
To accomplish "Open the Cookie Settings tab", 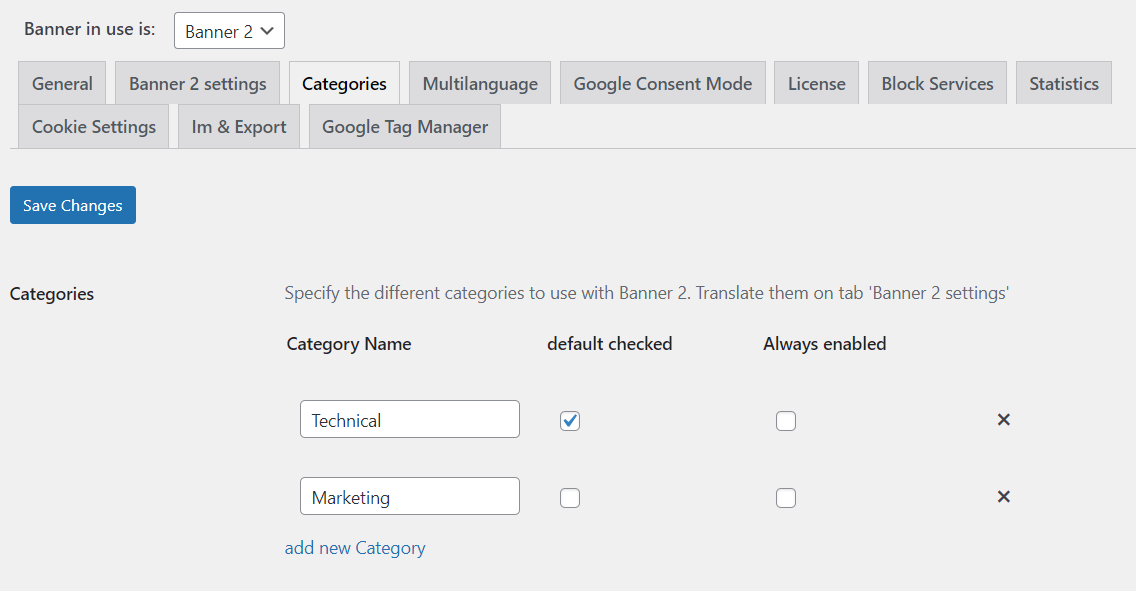I will coord(93,126).
